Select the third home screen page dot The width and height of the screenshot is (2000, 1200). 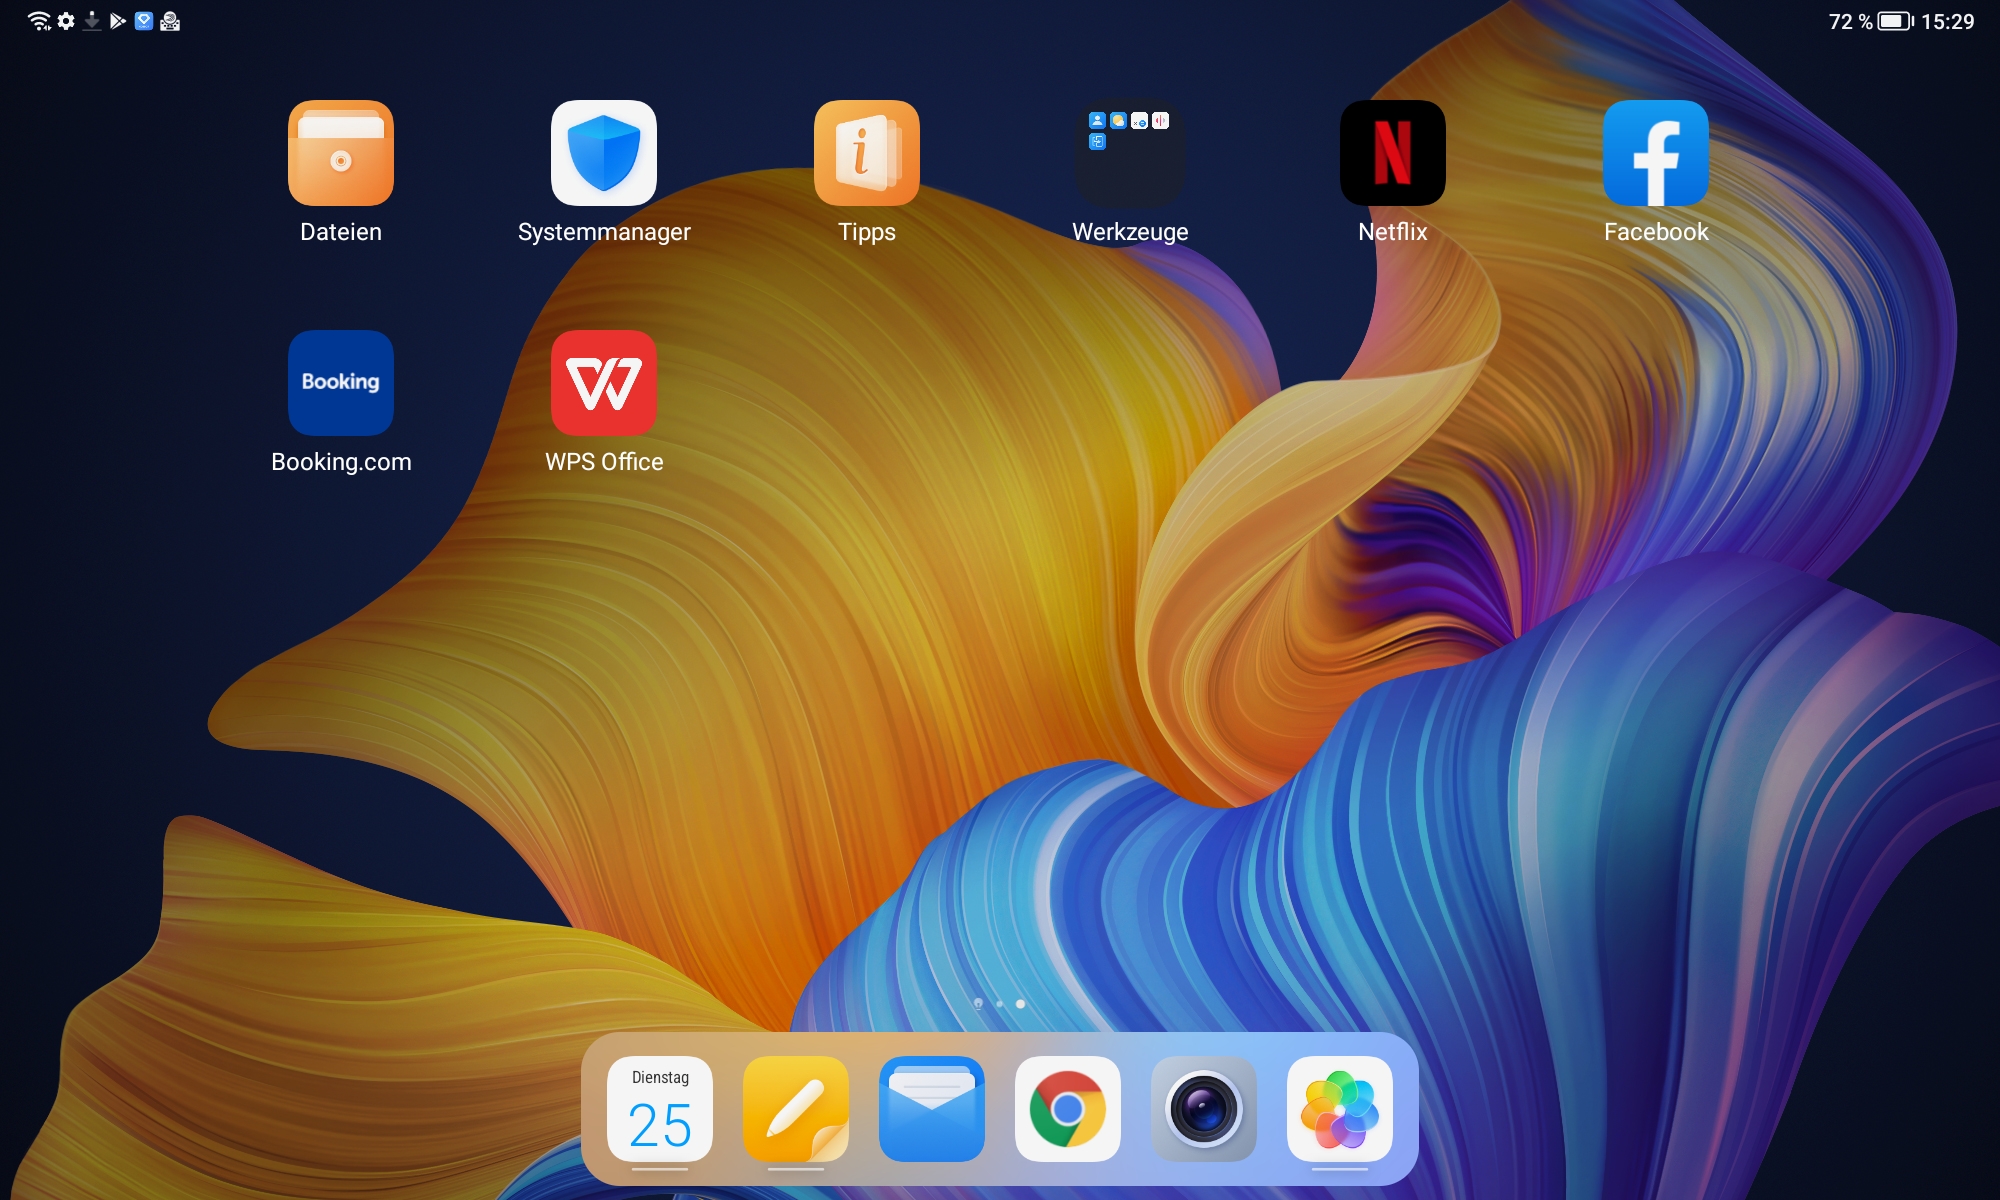pyautogui.click(x=1020, y=1003)
